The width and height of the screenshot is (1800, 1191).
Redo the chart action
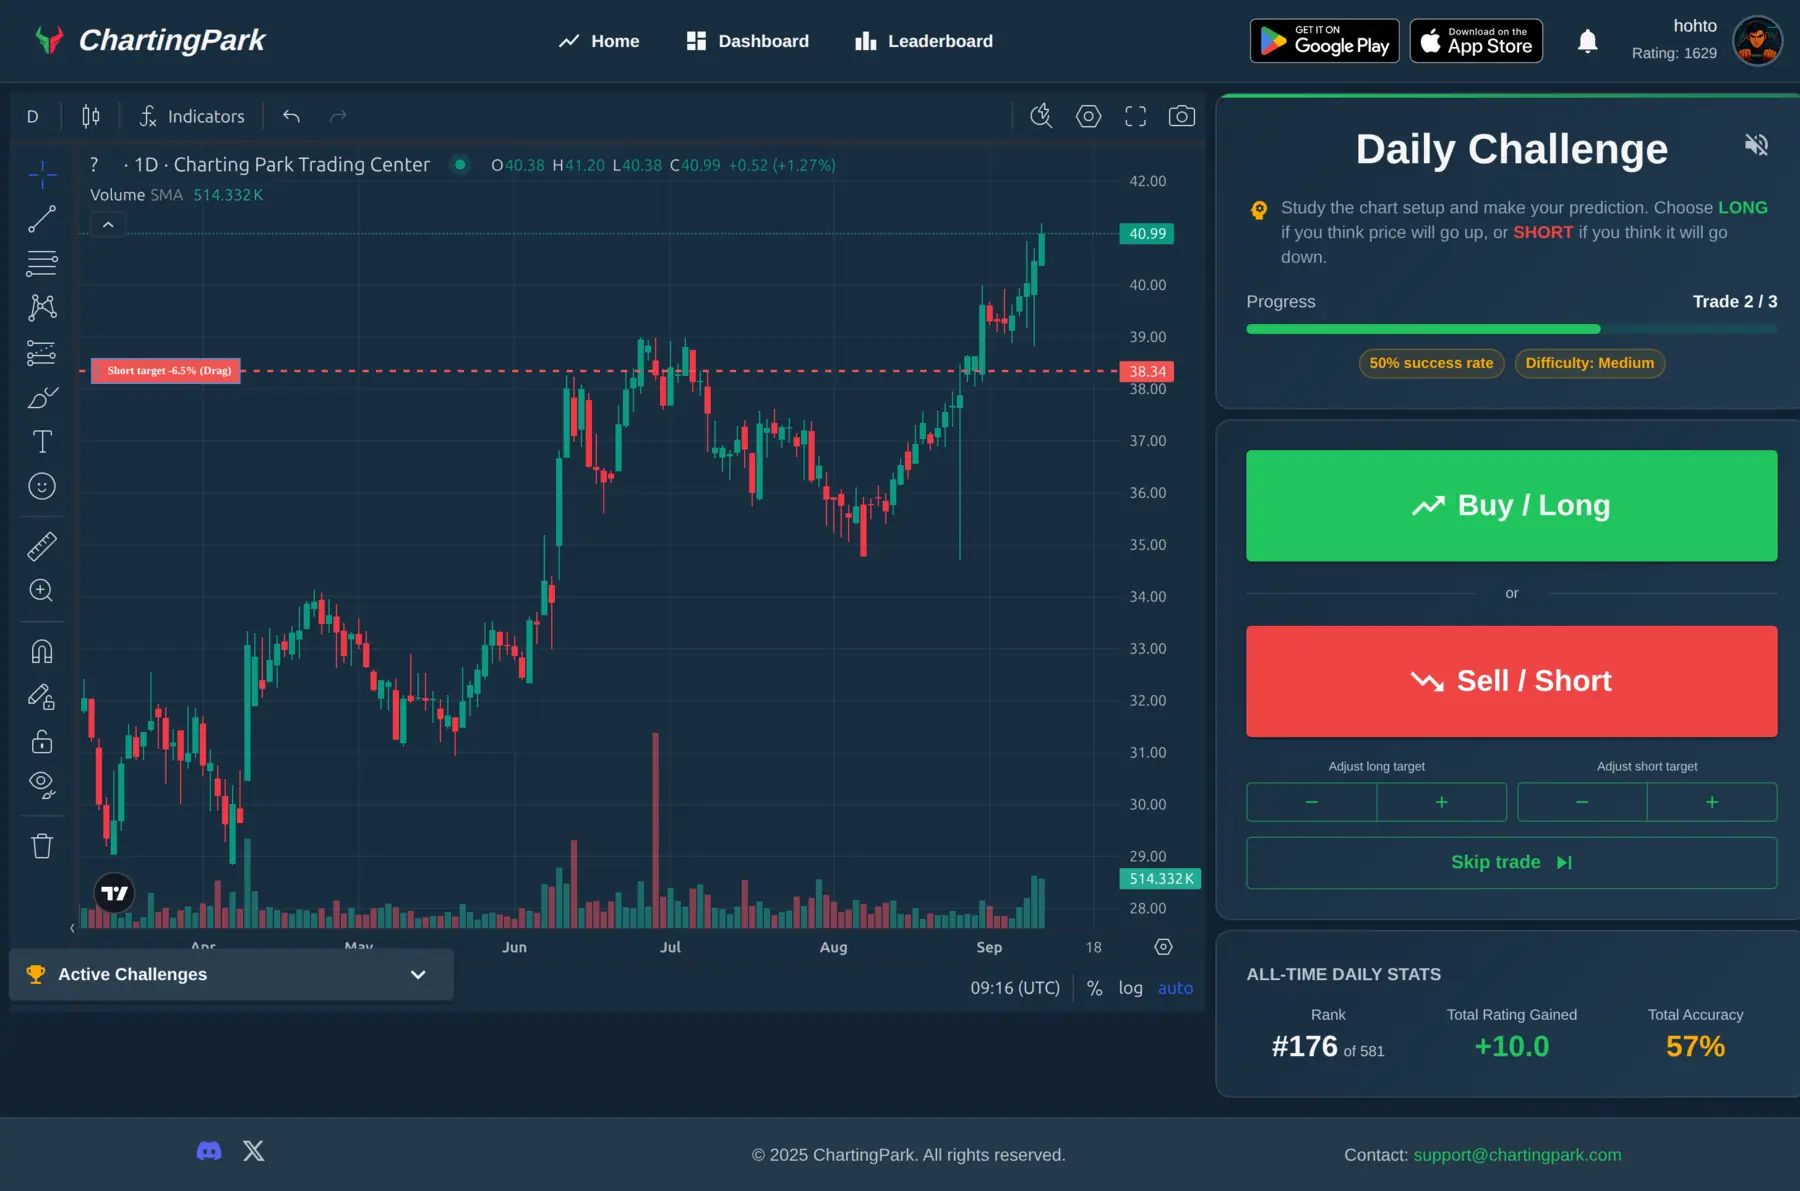(x=338, y=116)
